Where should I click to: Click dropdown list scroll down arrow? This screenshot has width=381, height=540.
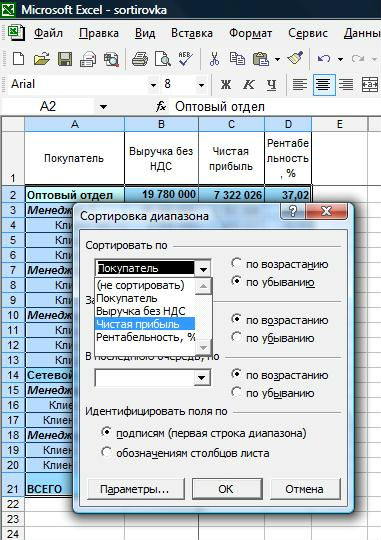coord(203,347)
